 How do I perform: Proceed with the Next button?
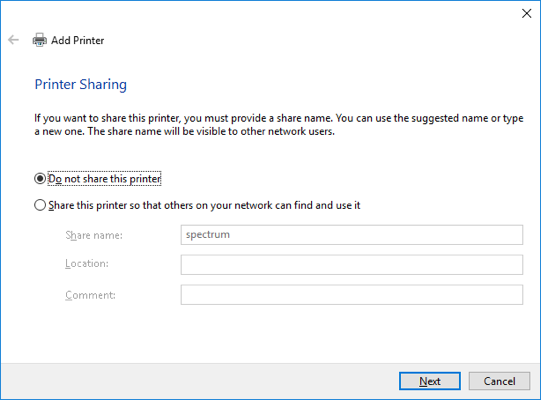click(x=430, y=381)
